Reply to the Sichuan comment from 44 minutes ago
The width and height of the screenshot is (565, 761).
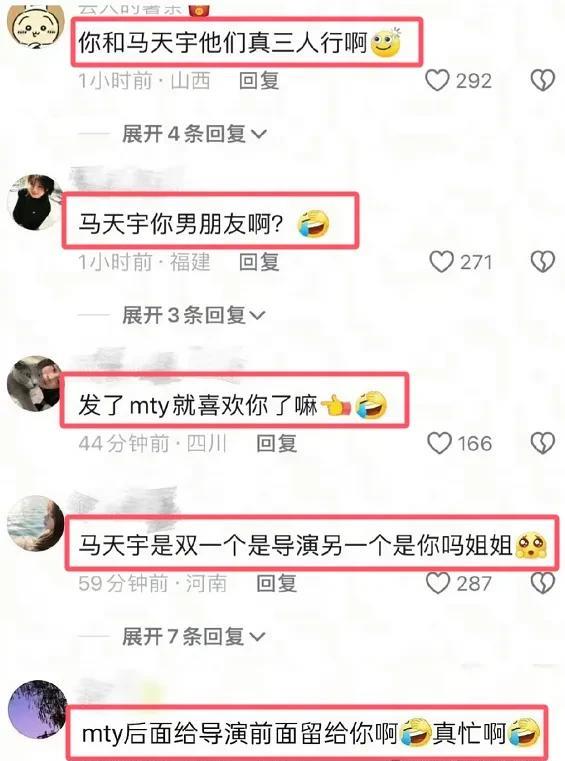[276, 443]
